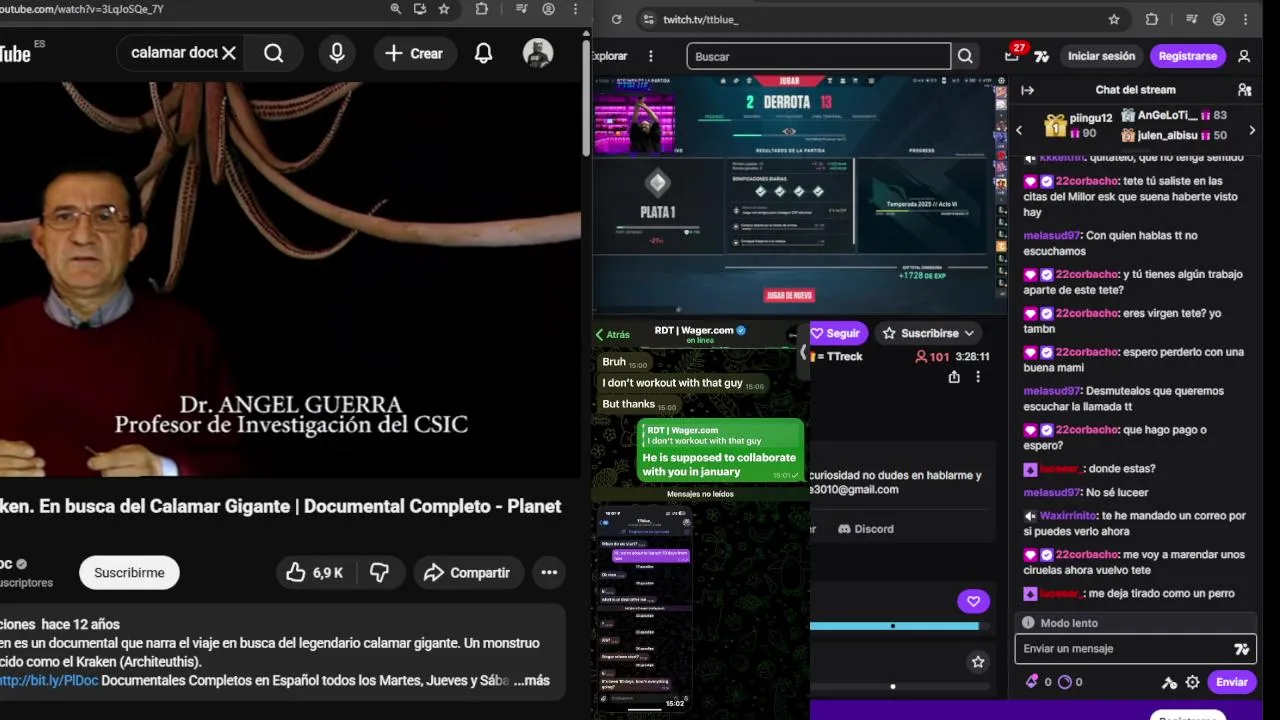The height and width of the screenshot is (720, 1280).
Task: Click the YouTube page scrollbar
Action: pyautogui.click(x=586, y=98)
